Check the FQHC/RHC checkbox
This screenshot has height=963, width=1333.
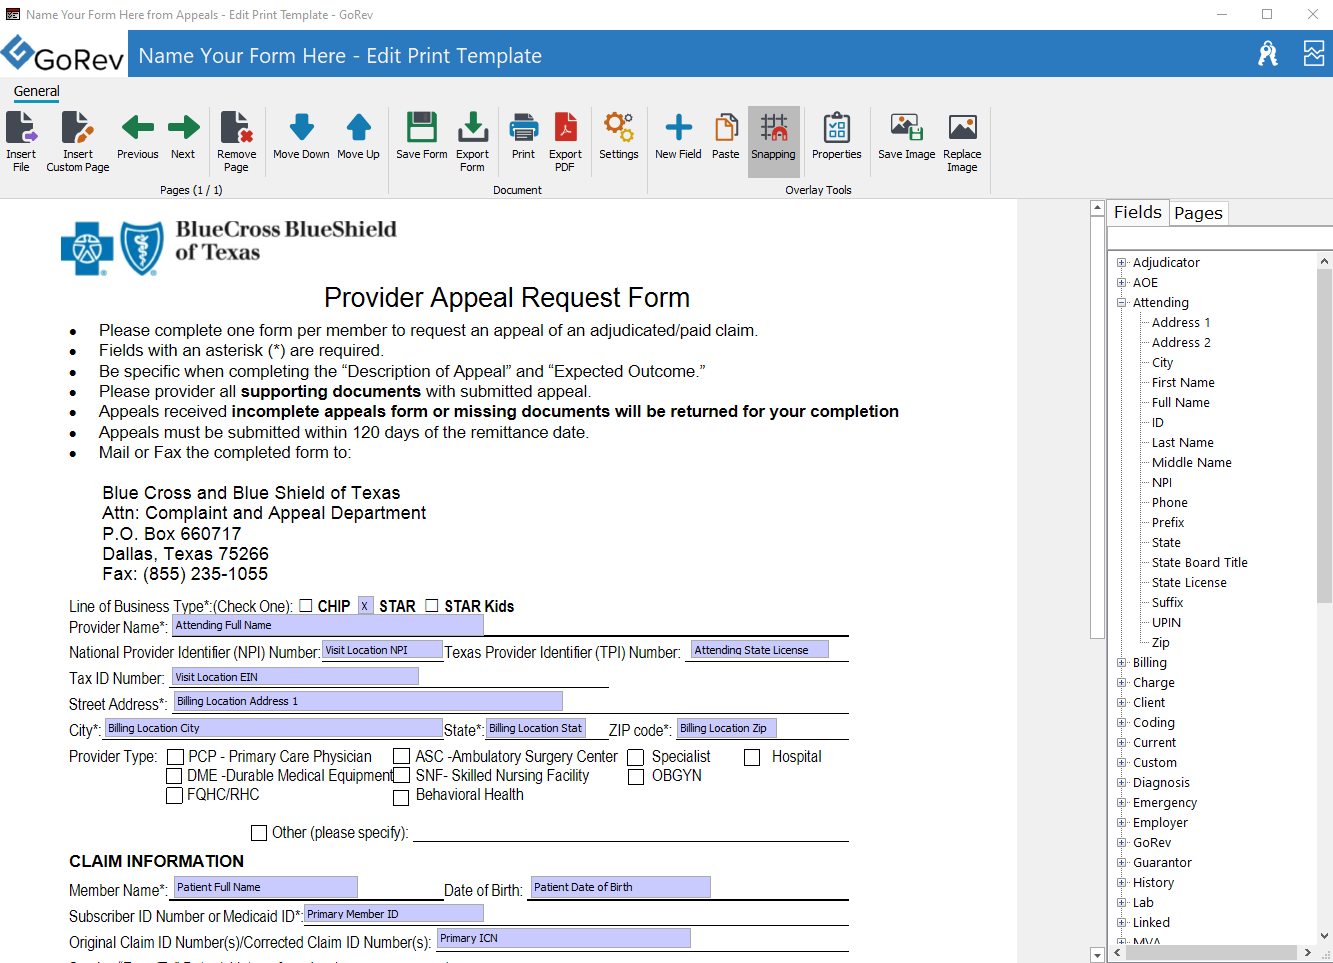click(x=175, y=795)
